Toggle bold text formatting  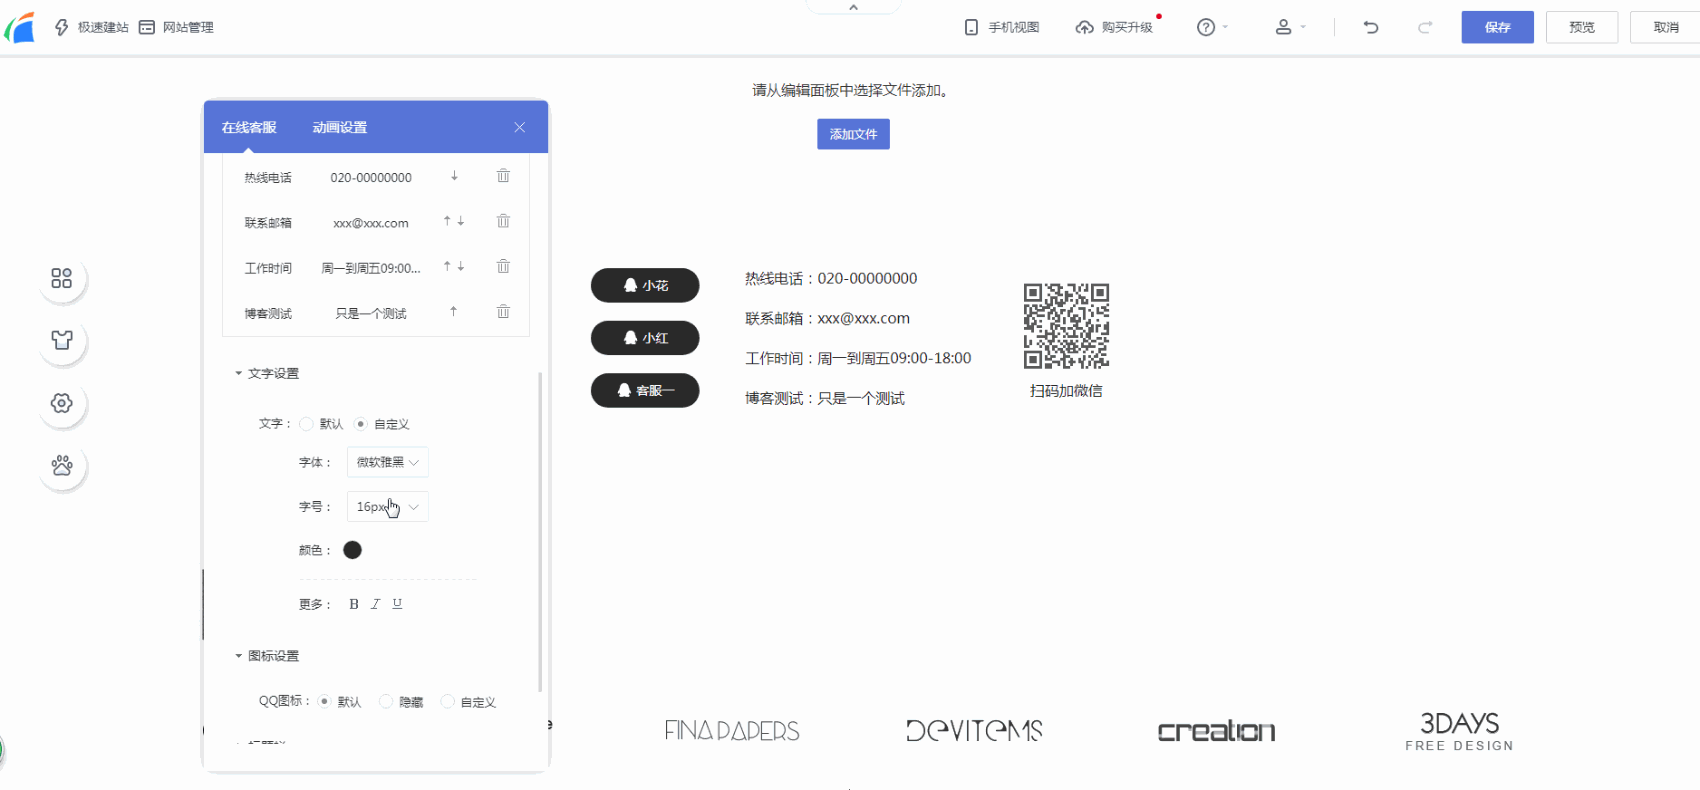(354, 604)
